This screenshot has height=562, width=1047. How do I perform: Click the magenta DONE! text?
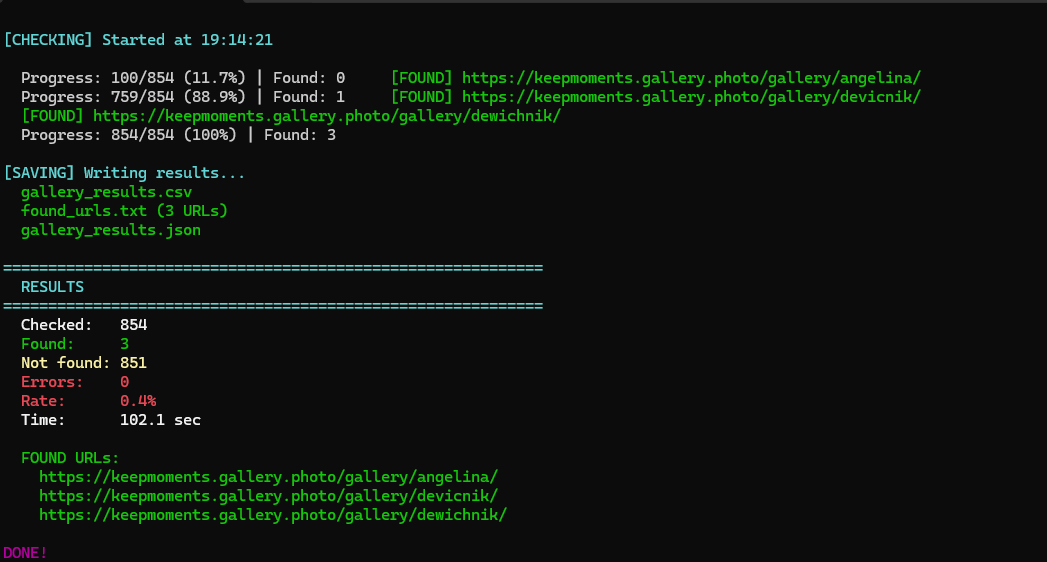pos(25,553)
